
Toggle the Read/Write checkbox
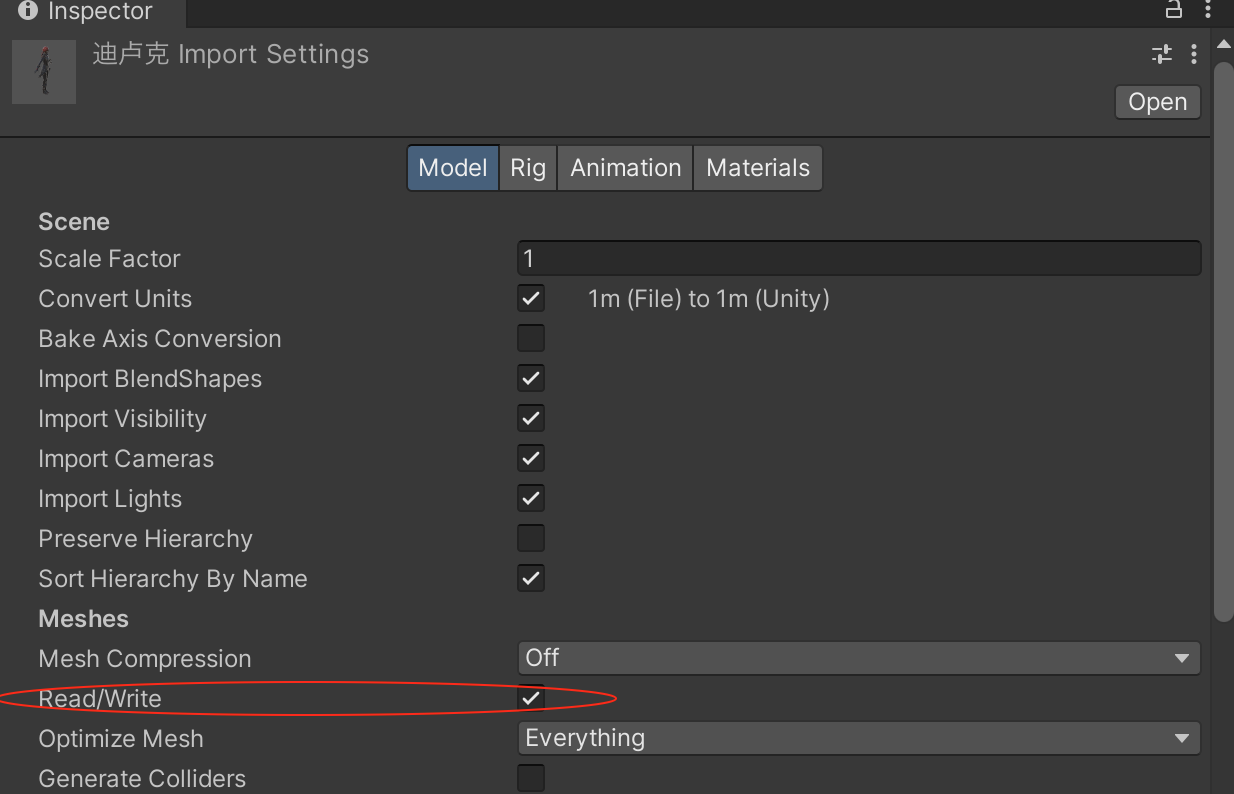point(531,698)
